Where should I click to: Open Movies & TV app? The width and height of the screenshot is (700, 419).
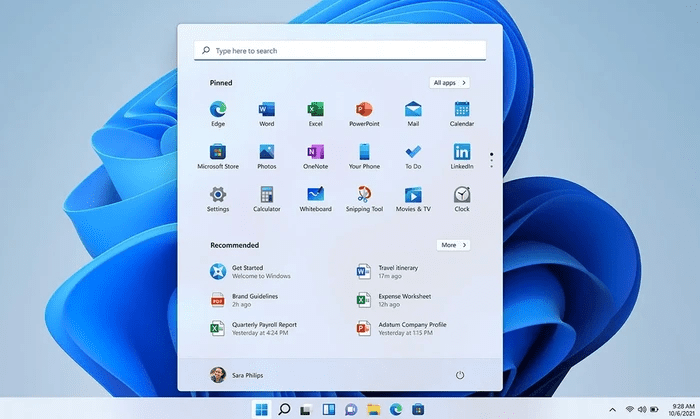tap(413, 199)
